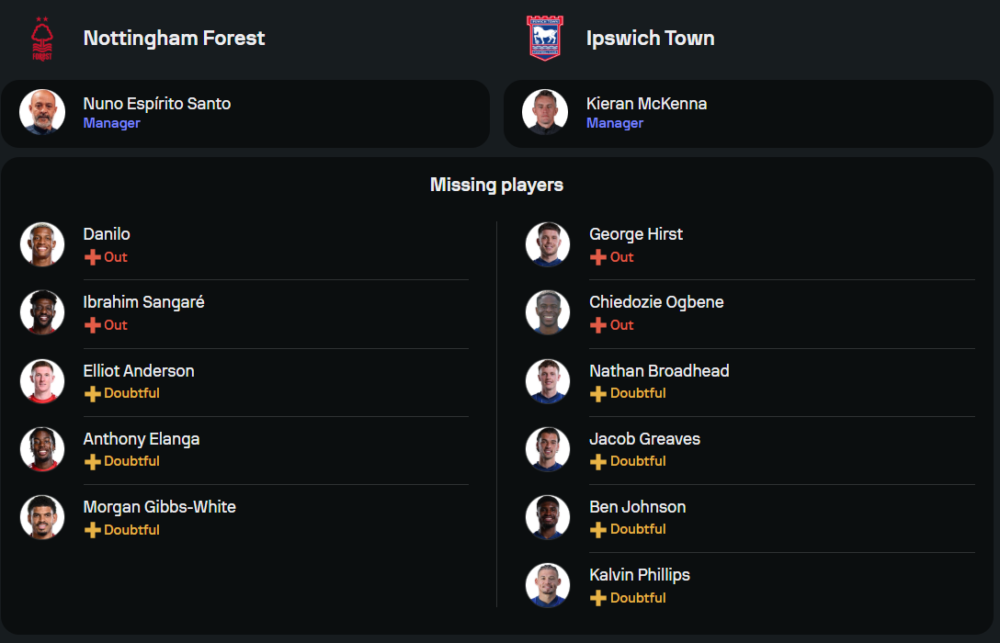Open the Nottingham Forest team name link
Image resolution: width=1000 pixels, height=643 pixels.
pos(174,38)
